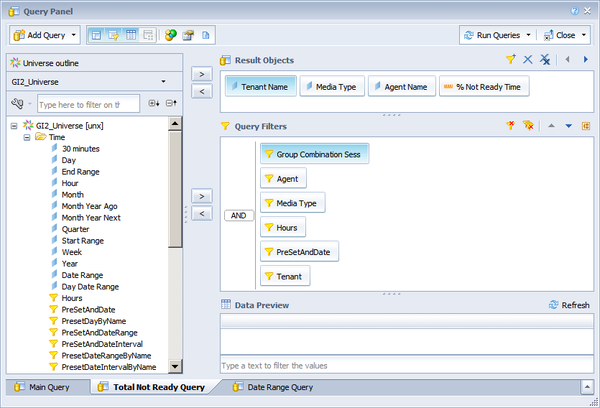
Task: Click the AND operator button
Action: [238, 214]
